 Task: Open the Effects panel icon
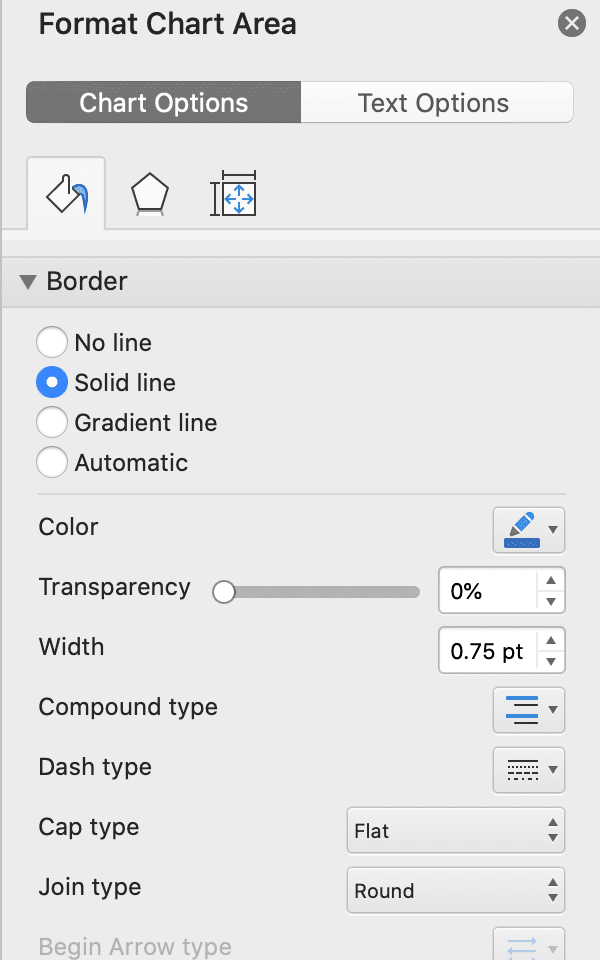click(x=148, y=191)
